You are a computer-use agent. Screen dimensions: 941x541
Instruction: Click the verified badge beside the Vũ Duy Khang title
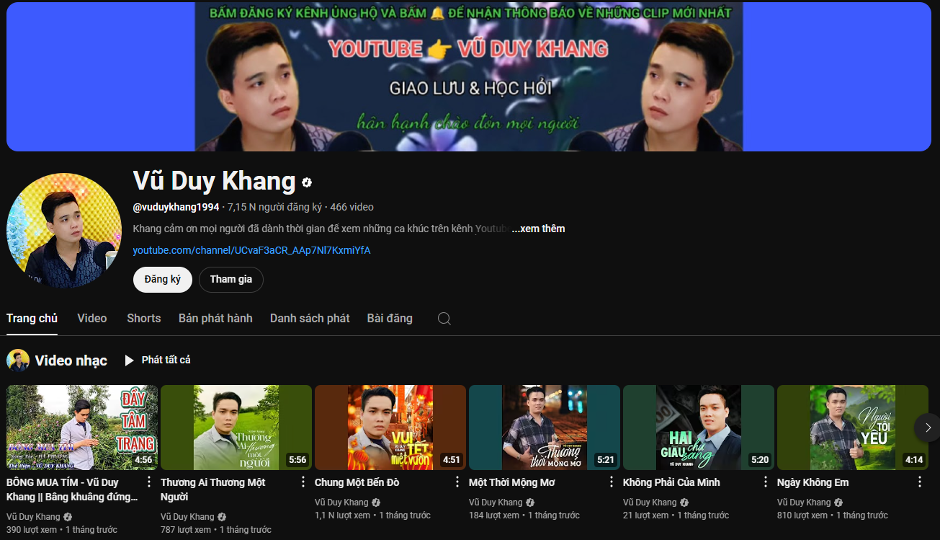tap(307, 183)
